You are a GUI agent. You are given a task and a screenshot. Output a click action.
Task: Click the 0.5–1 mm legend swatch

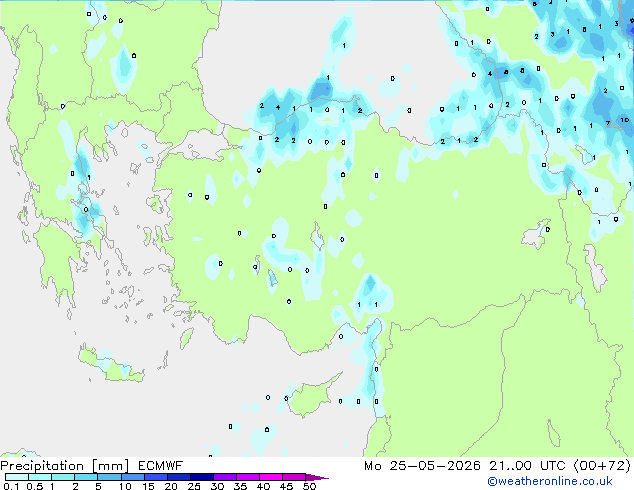coord(40,477)
